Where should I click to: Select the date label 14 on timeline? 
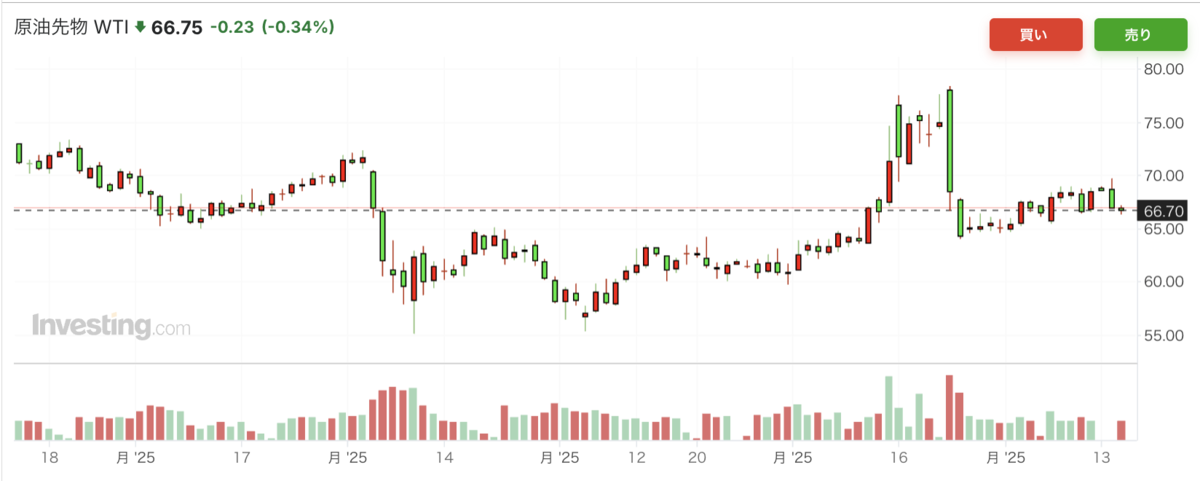point(445,457)
